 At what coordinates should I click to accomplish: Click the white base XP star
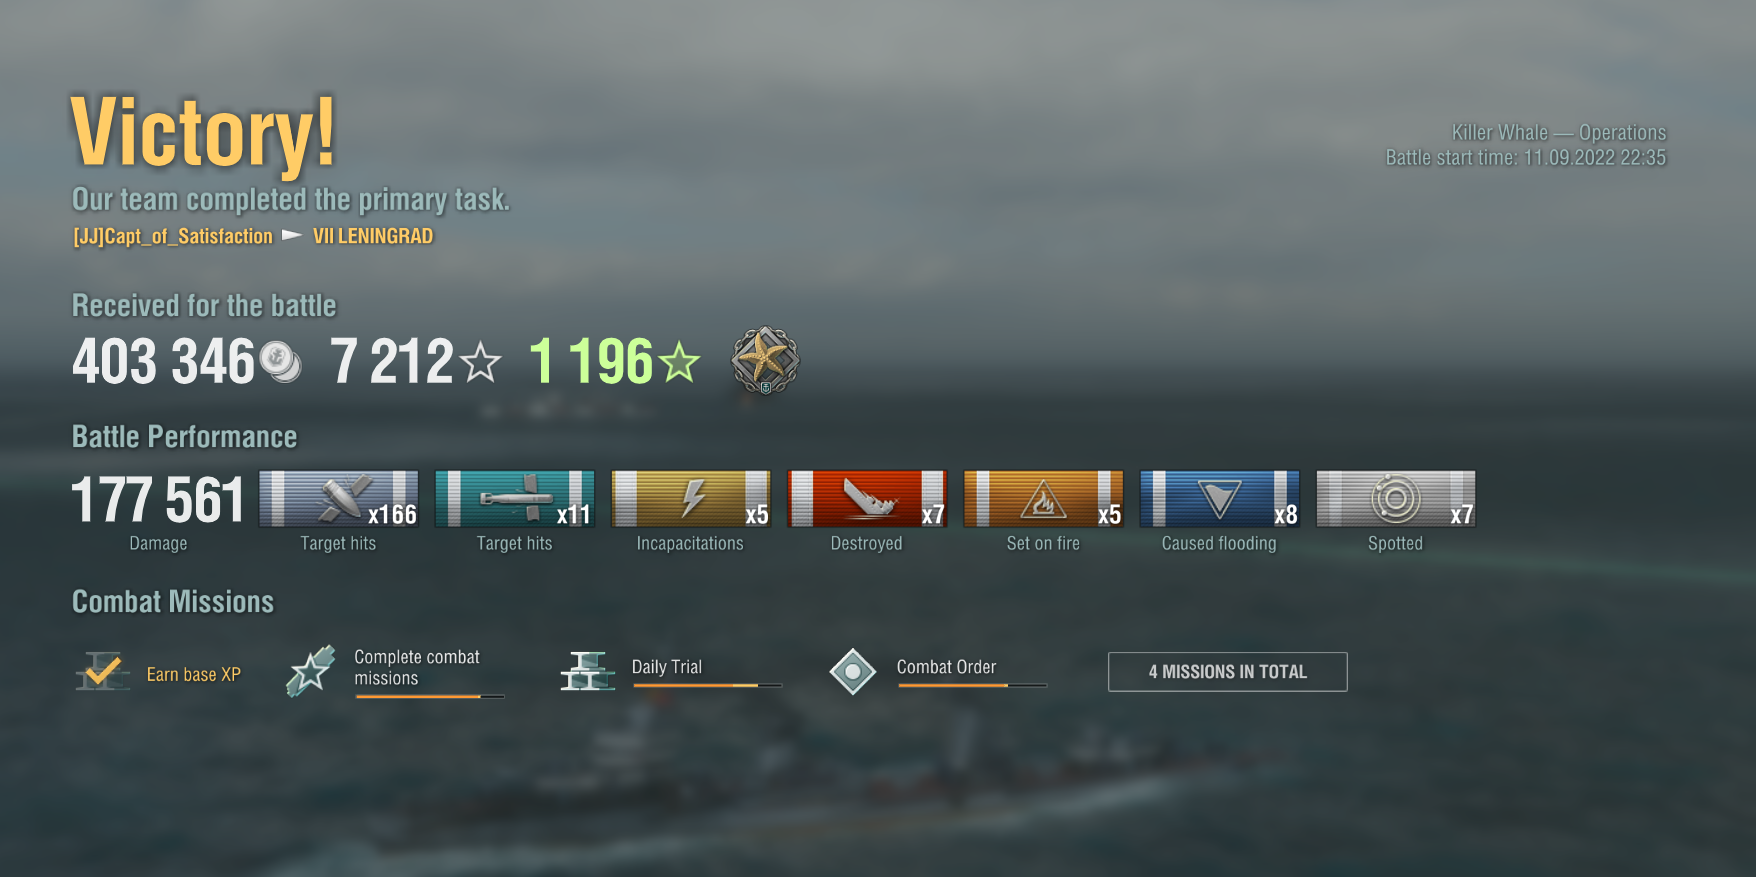[x=481, y=362]
